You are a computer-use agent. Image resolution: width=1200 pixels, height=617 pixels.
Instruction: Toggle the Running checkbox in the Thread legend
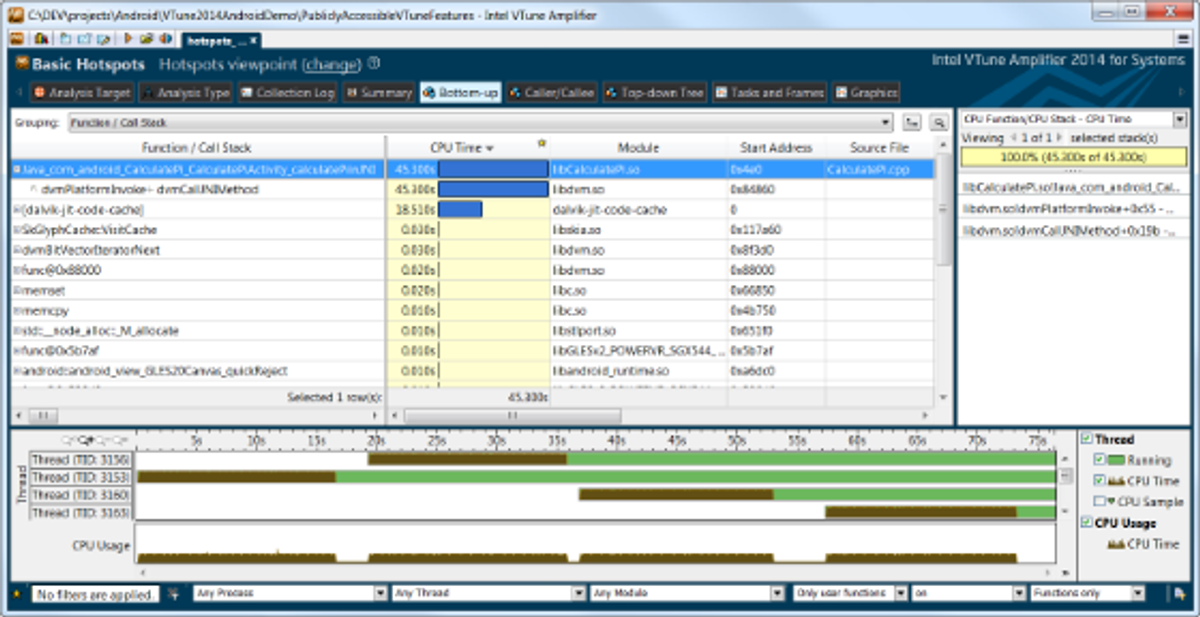tap(1098, 460)
